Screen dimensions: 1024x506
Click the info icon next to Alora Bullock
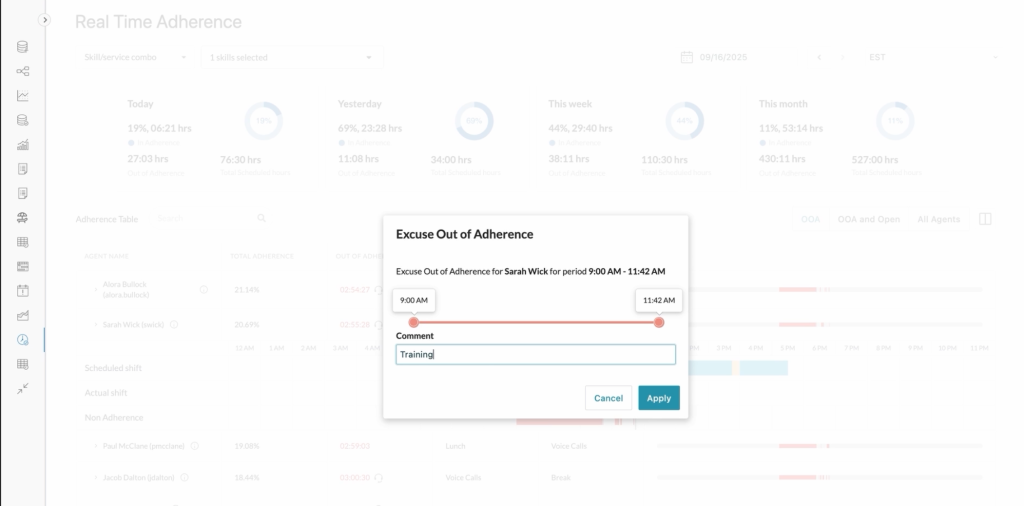(x=203, y=290)
